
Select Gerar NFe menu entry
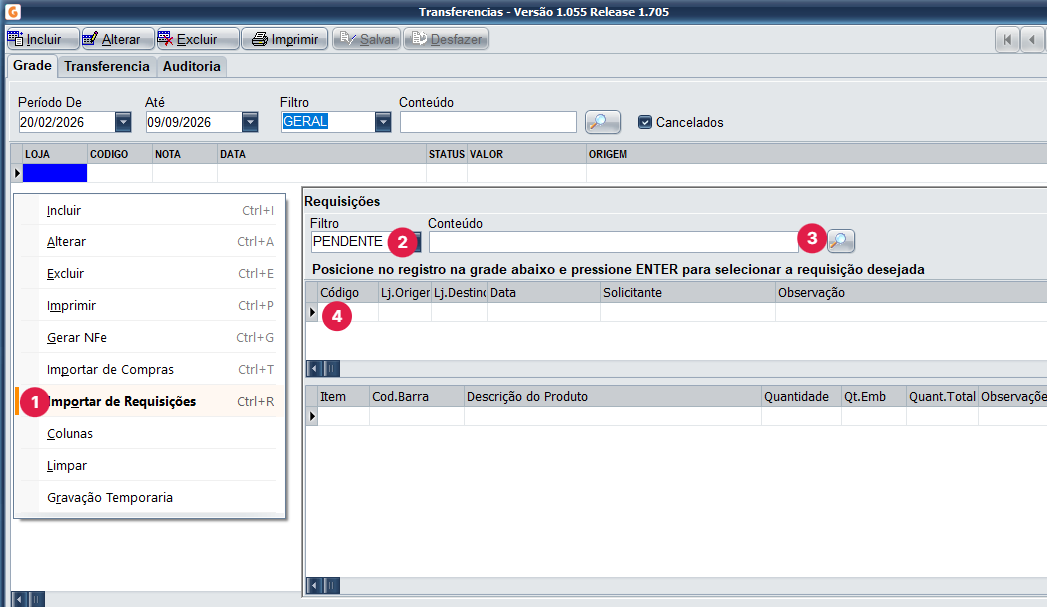150,338
